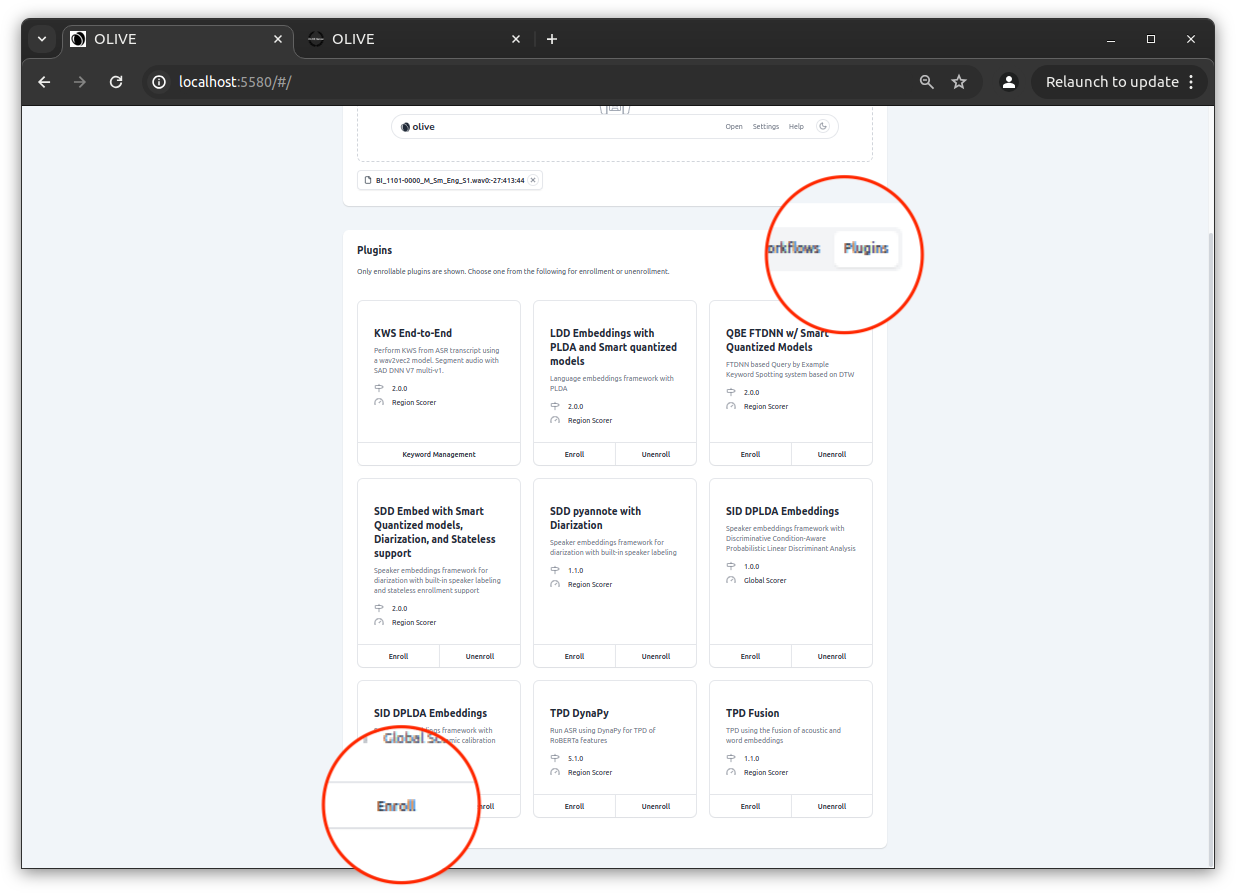Switch to the Plugins view toggle

(865, 248)
